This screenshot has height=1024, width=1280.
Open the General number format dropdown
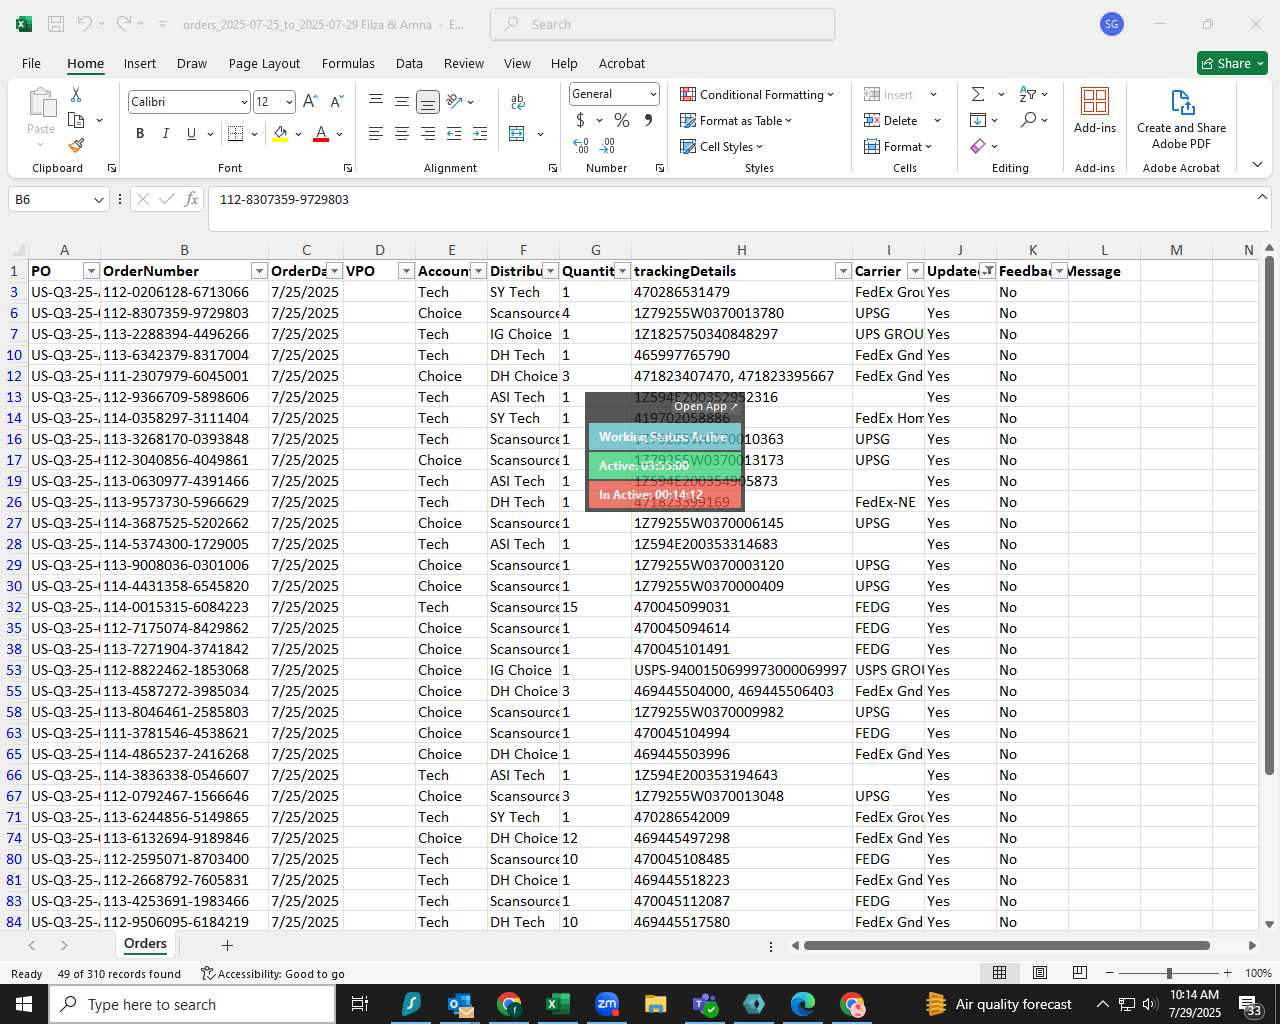[653, 94]
